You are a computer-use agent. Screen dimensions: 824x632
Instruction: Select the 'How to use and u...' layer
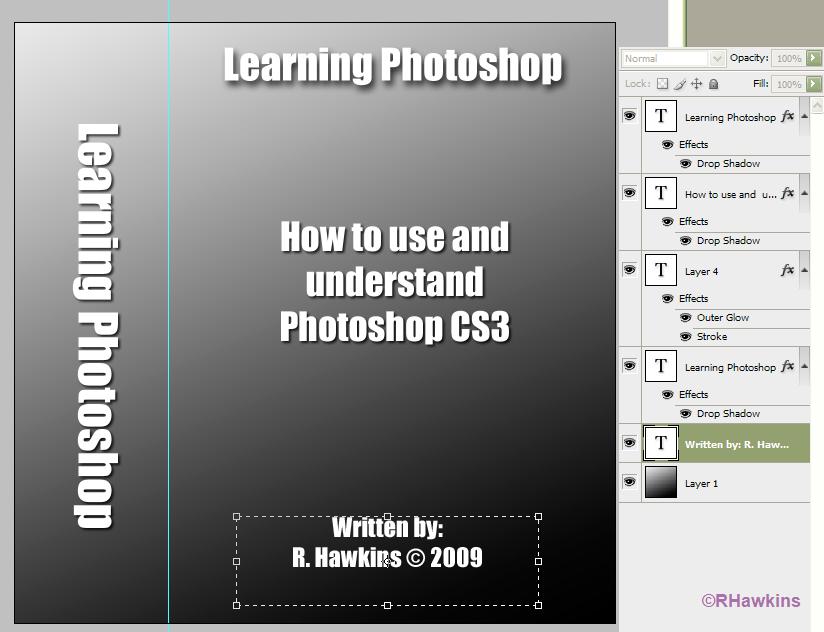coord(730,194)
